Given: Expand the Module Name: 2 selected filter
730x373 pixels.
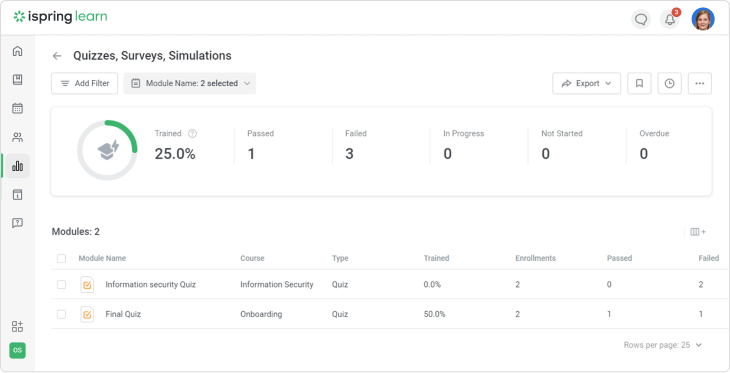Looking at the screenshot, I should [x=190, y=83].
